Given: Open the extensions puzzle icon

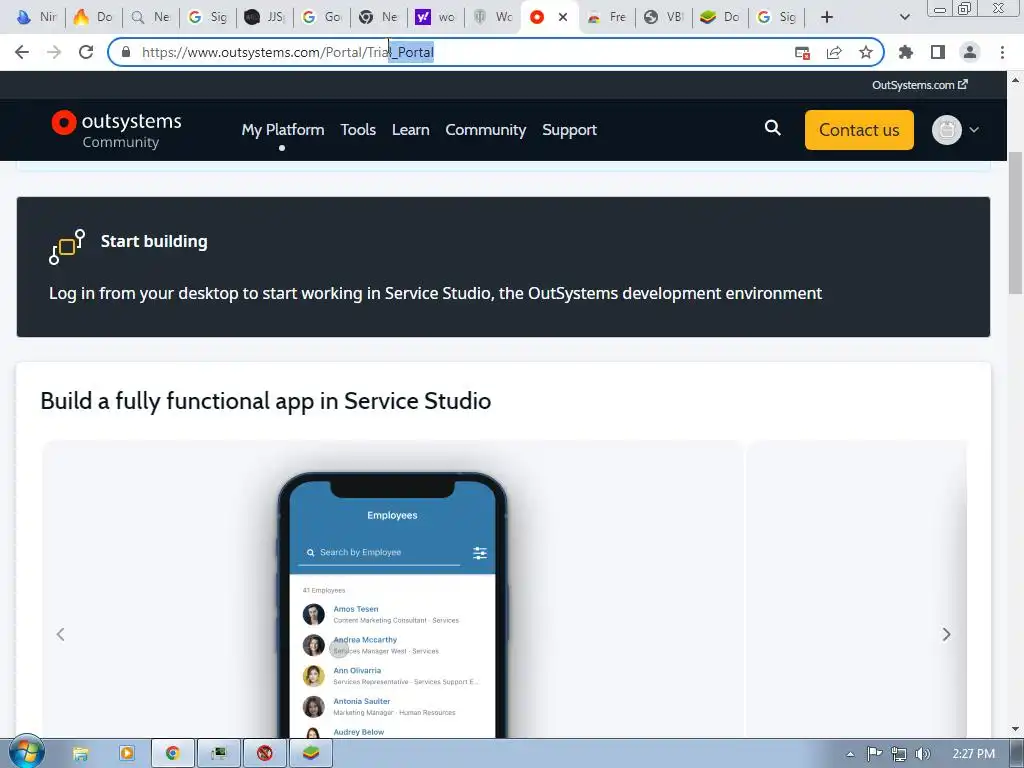Looking at the screenshot, I should pyautogui.click(x=905, y=52).
